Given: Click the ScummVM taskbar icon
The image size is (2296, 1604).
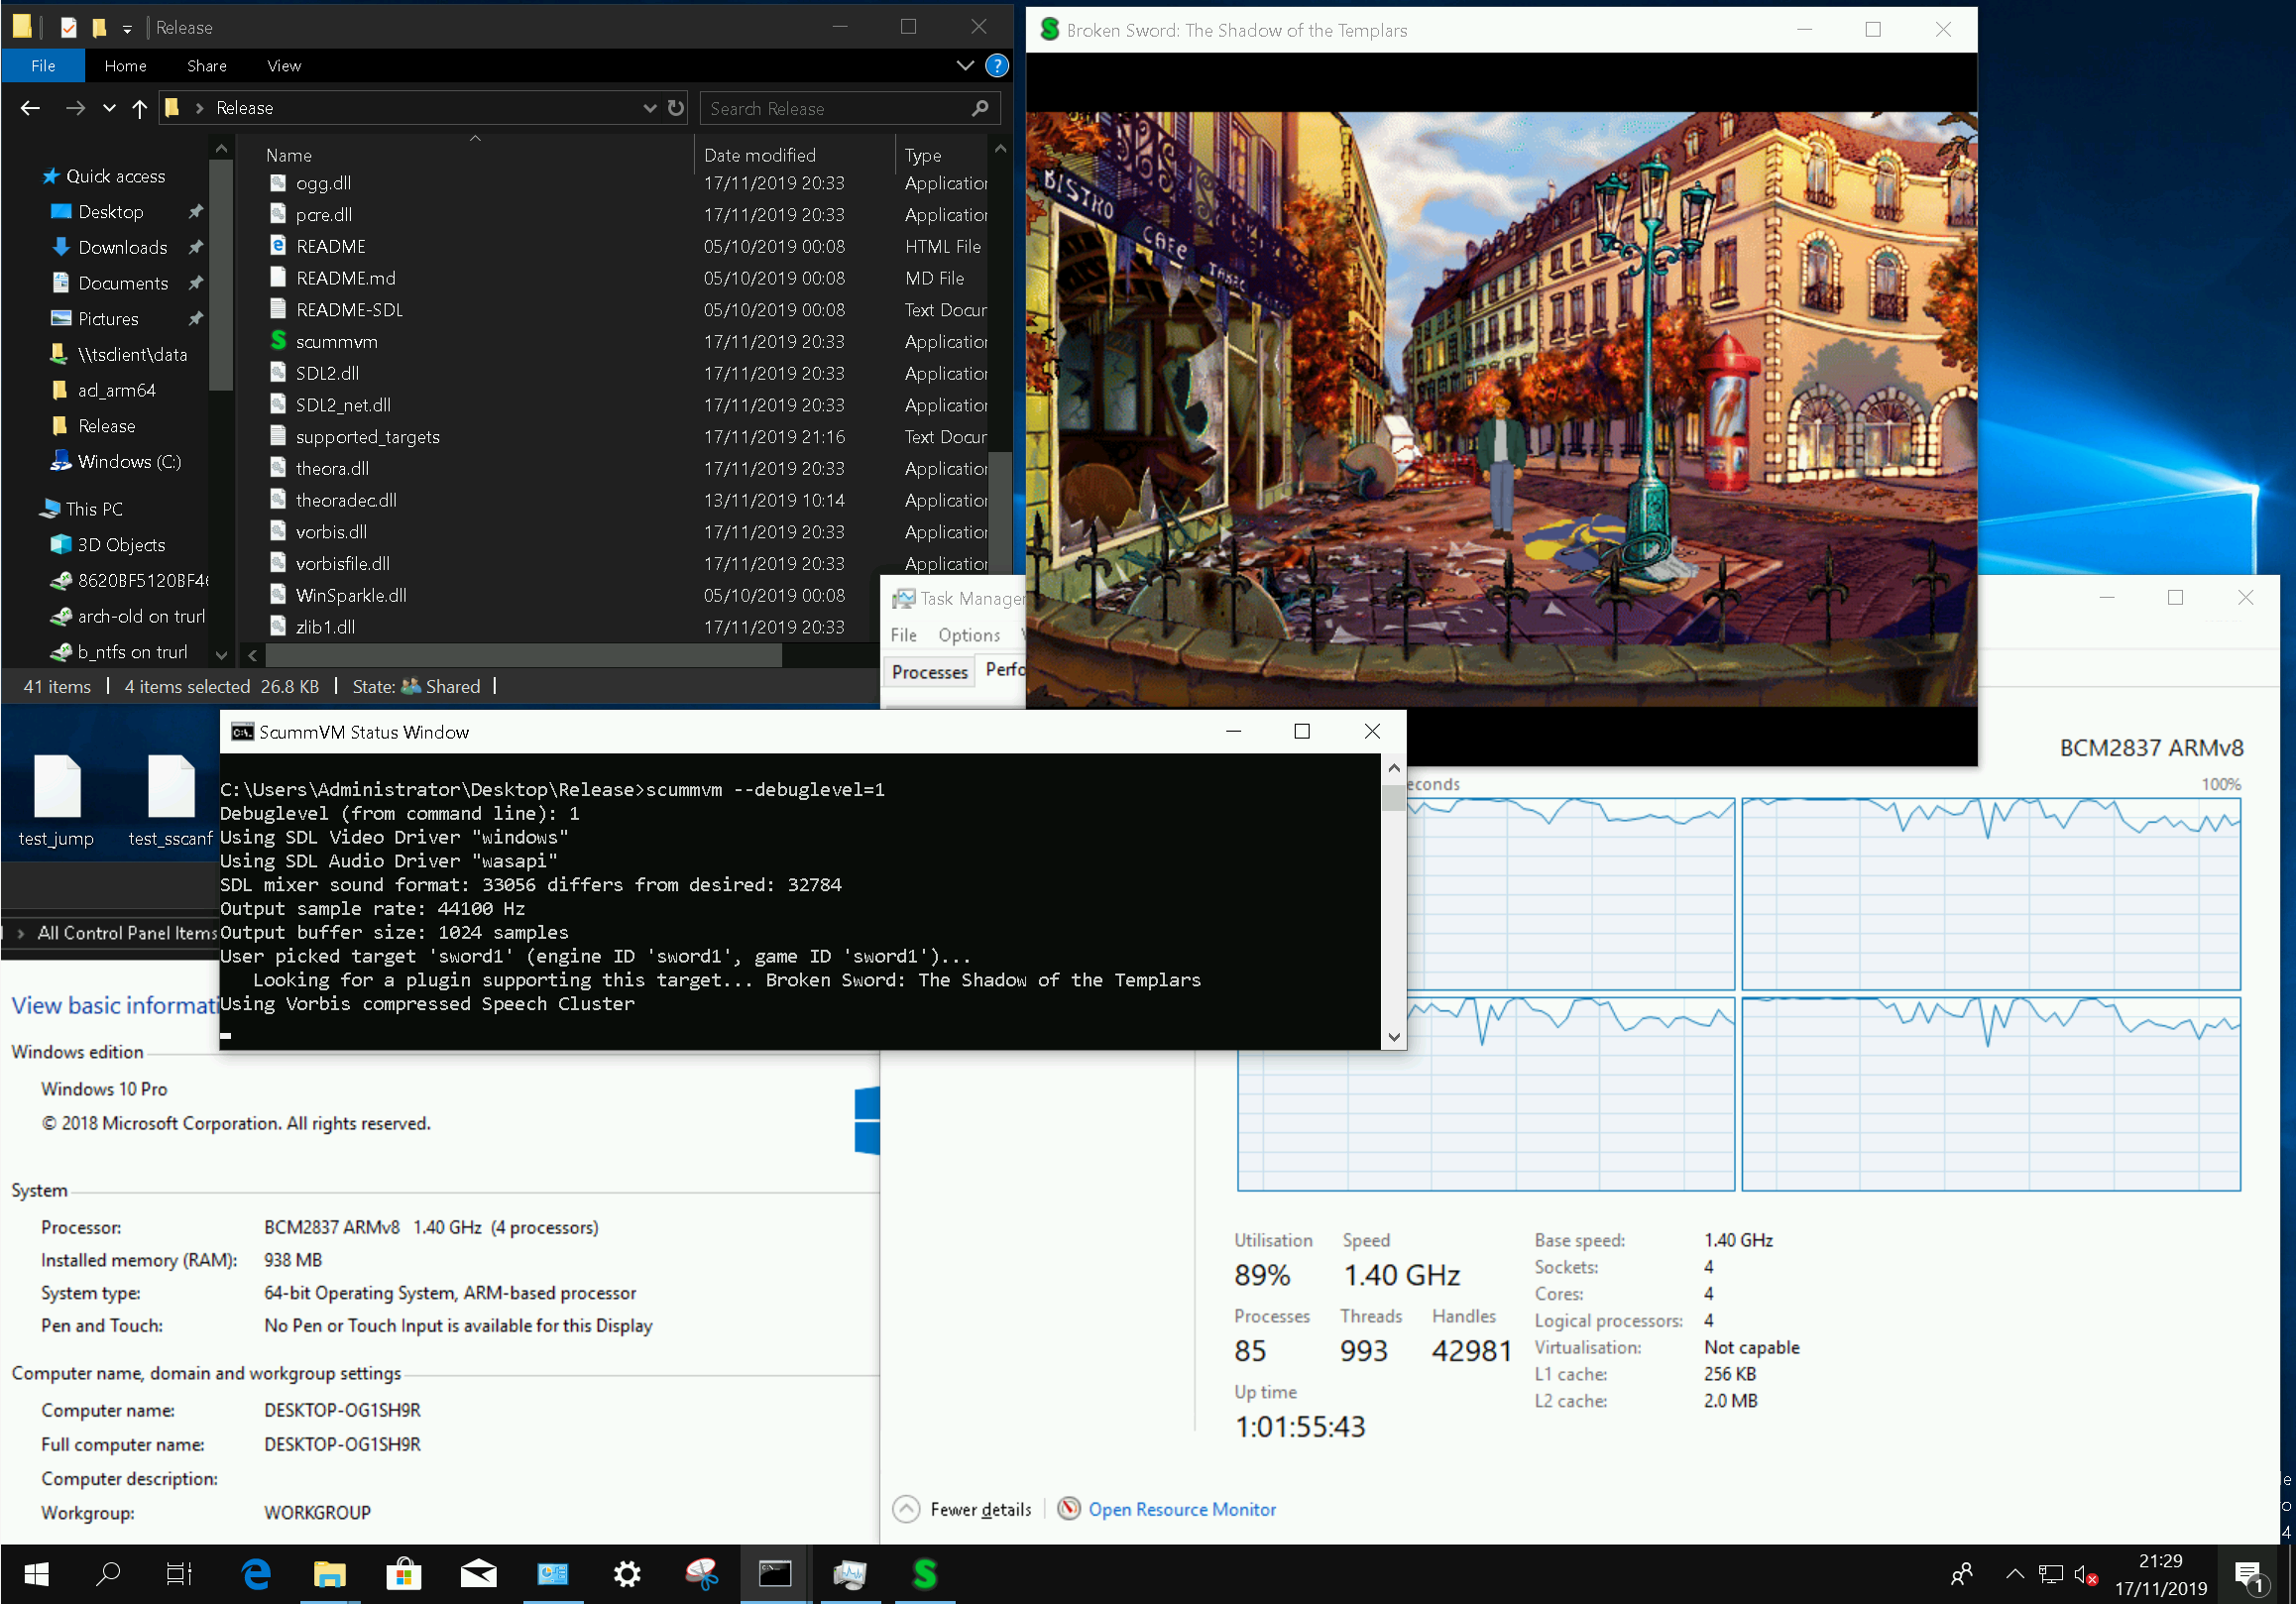Looking at the screenshot, I should [925, 1575].
